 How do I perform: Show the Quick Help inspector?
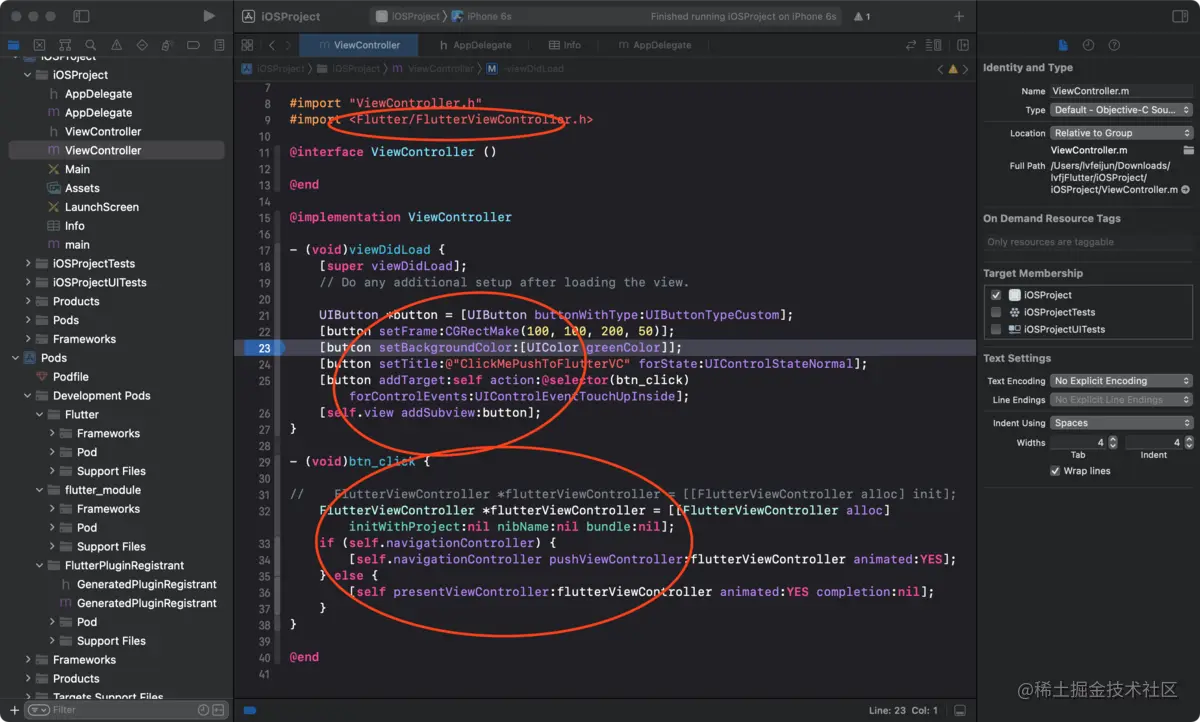tap(1114, 45)
